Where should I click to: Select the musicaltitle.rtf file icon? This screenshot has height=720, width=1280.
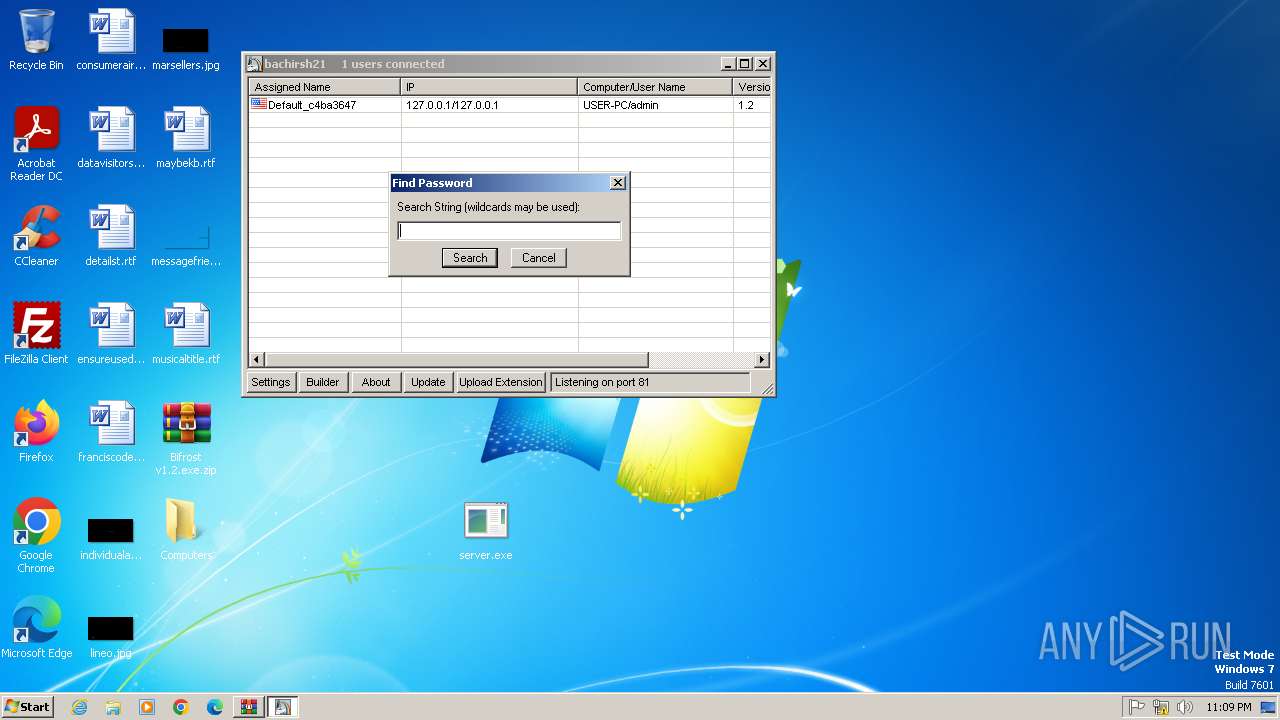[186, 334]
